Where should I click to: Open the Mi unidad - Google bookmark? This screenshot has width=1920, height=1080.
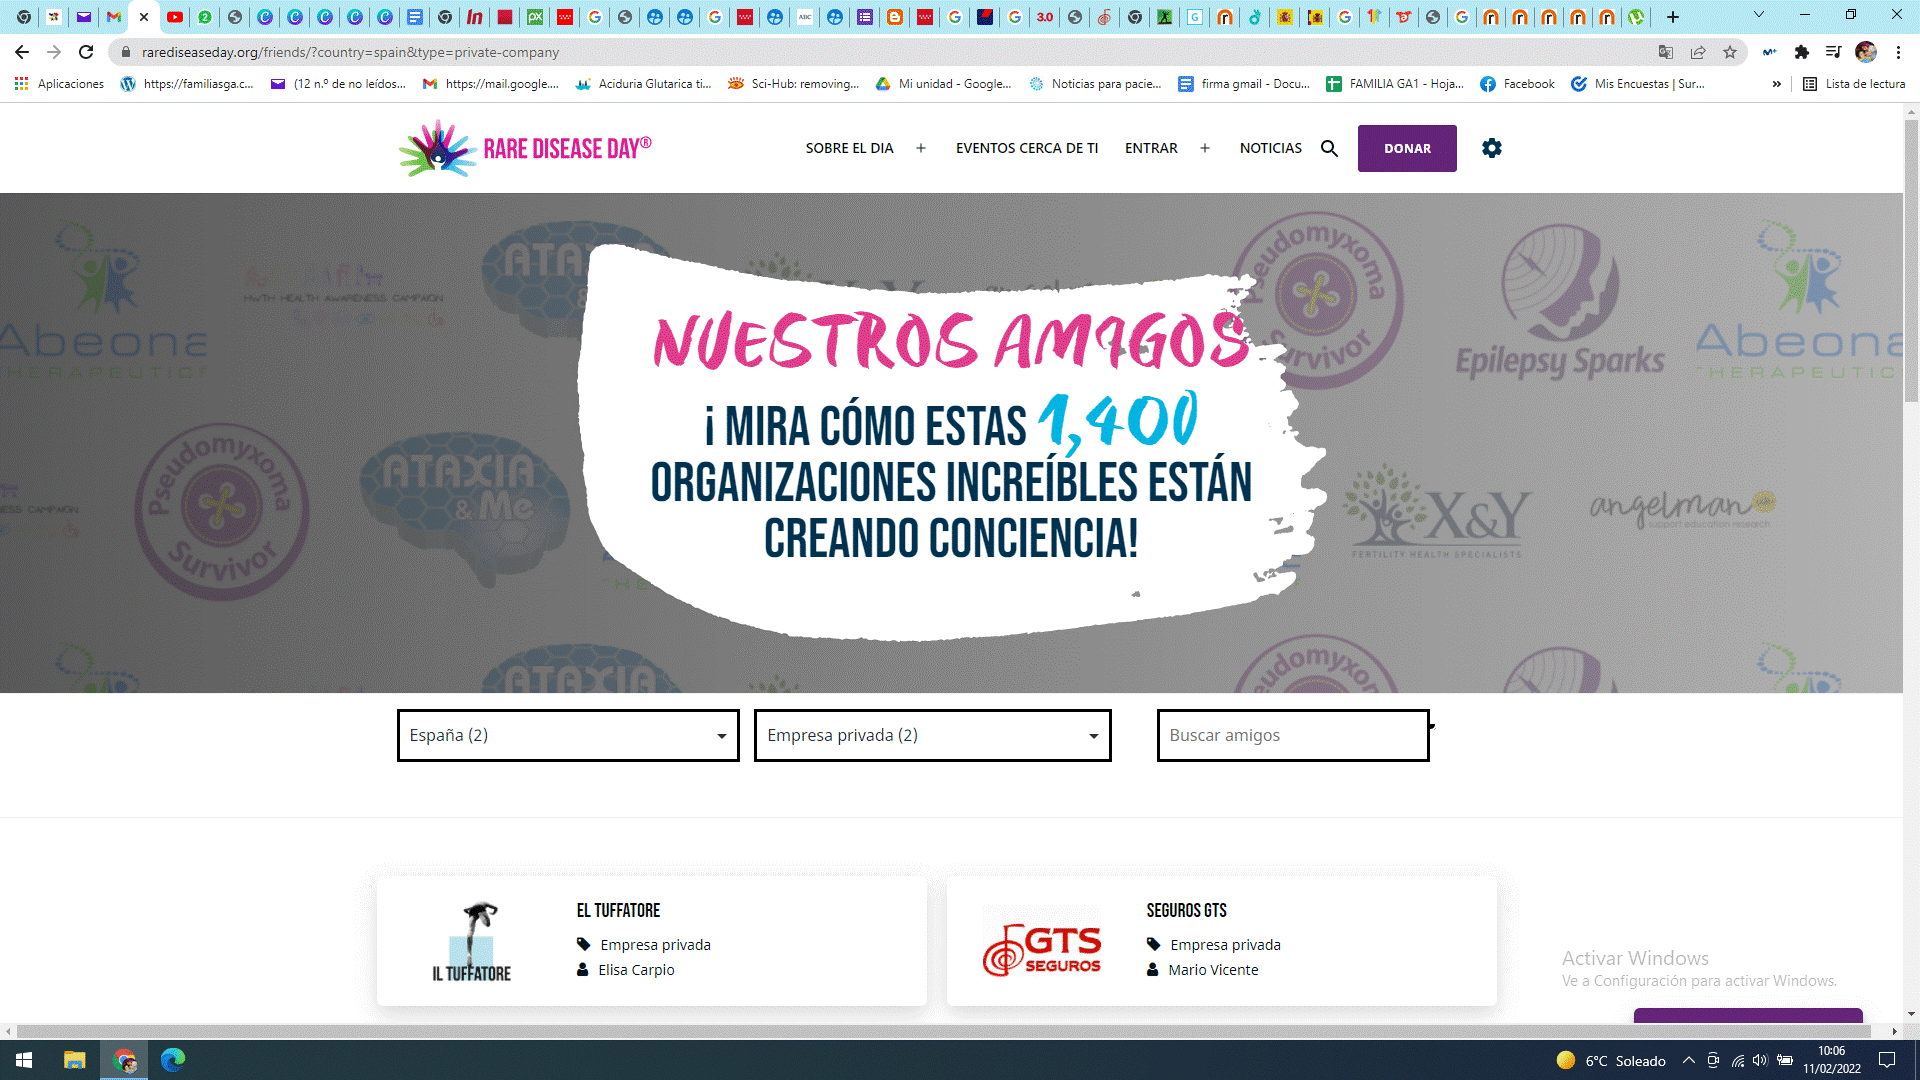943,84
